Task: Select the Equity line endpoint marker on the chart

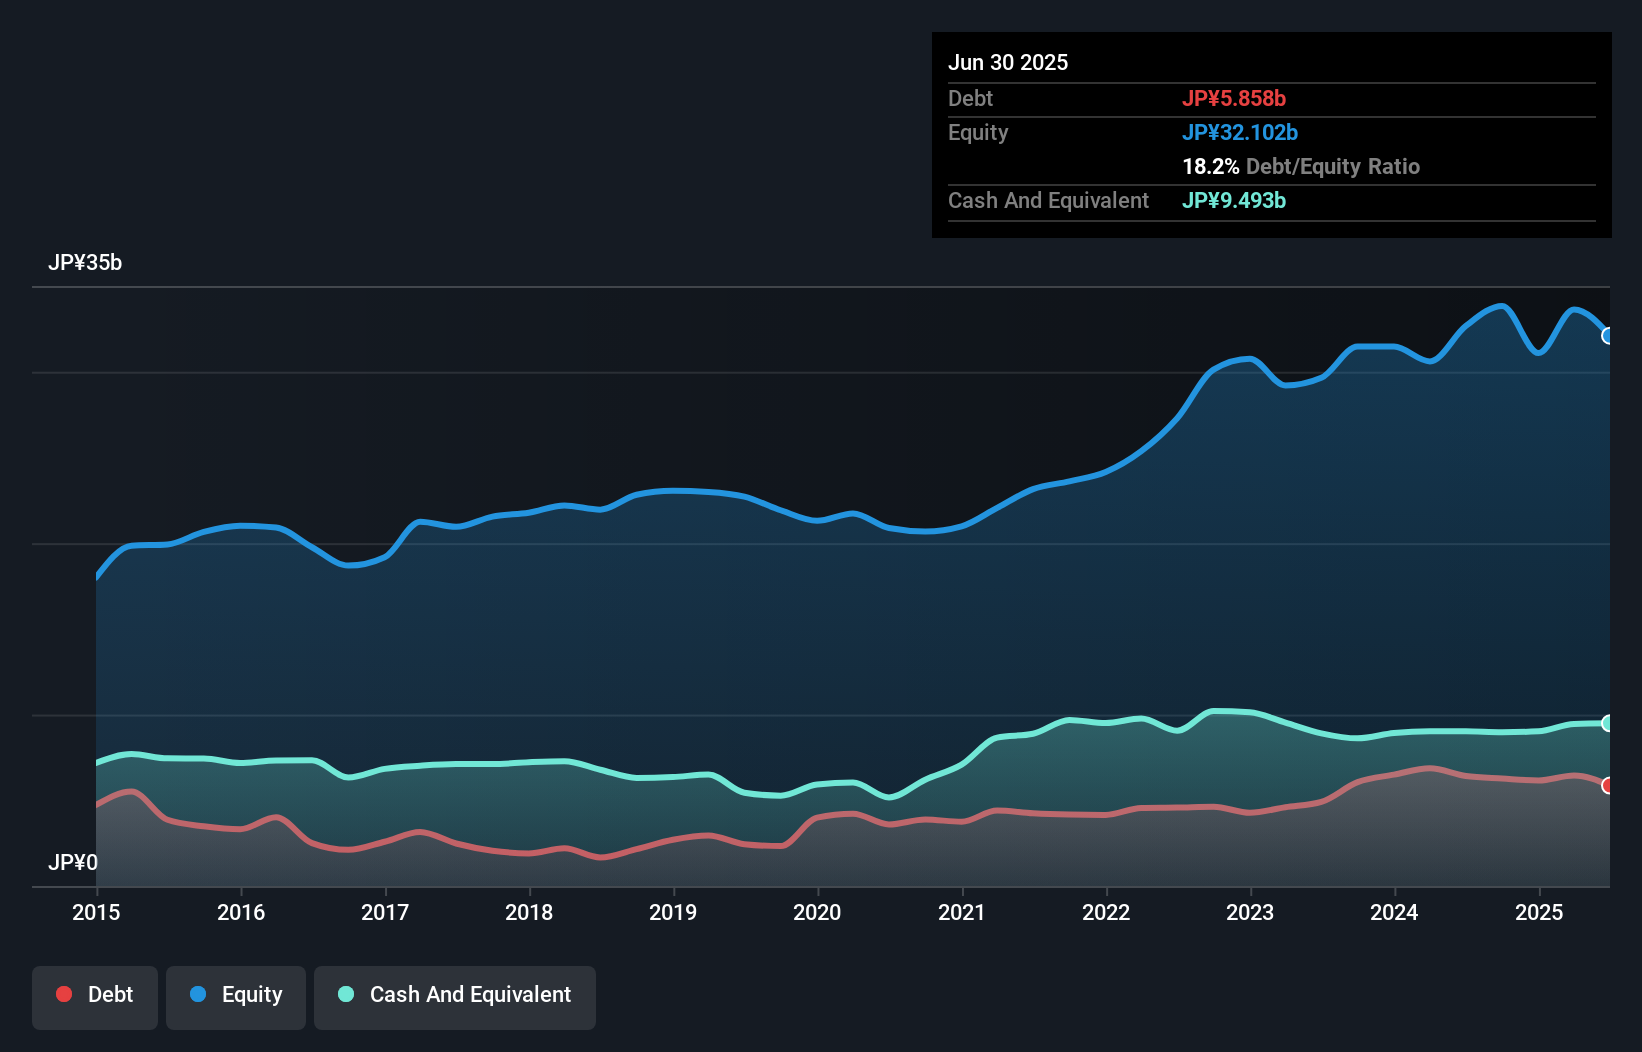Action: 1606,335
